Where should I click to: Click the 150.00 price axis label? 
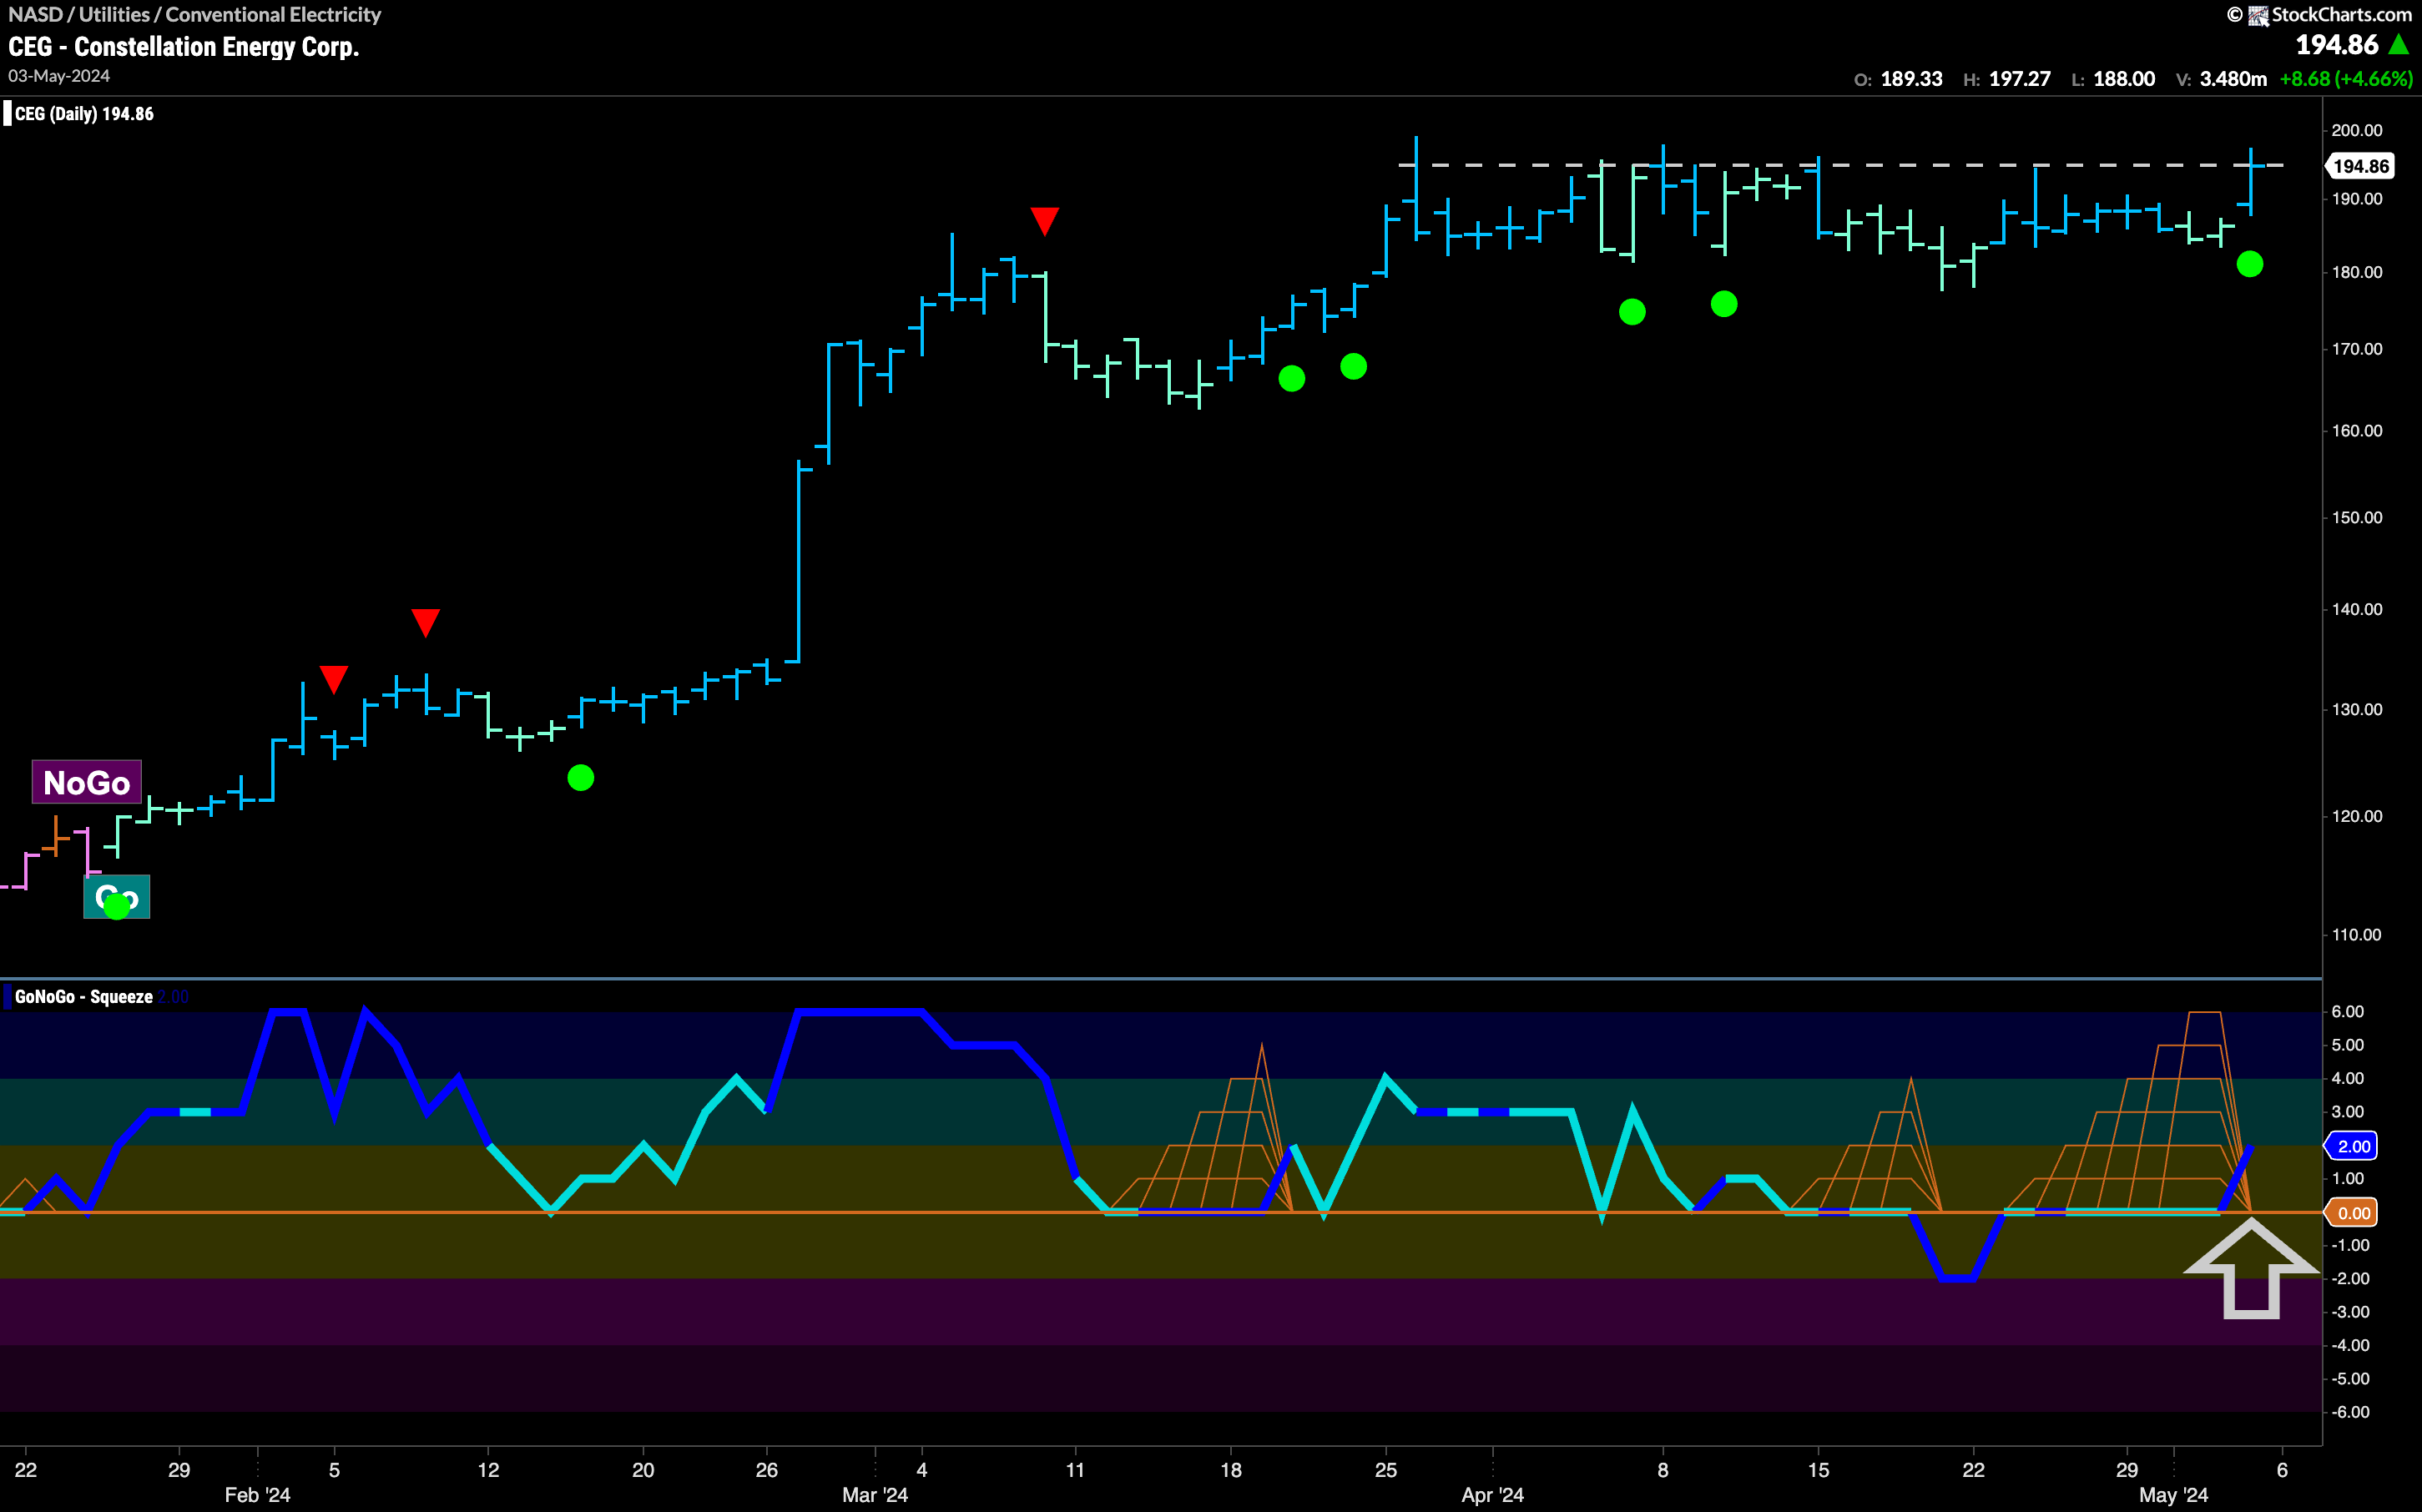[2357, 518]
